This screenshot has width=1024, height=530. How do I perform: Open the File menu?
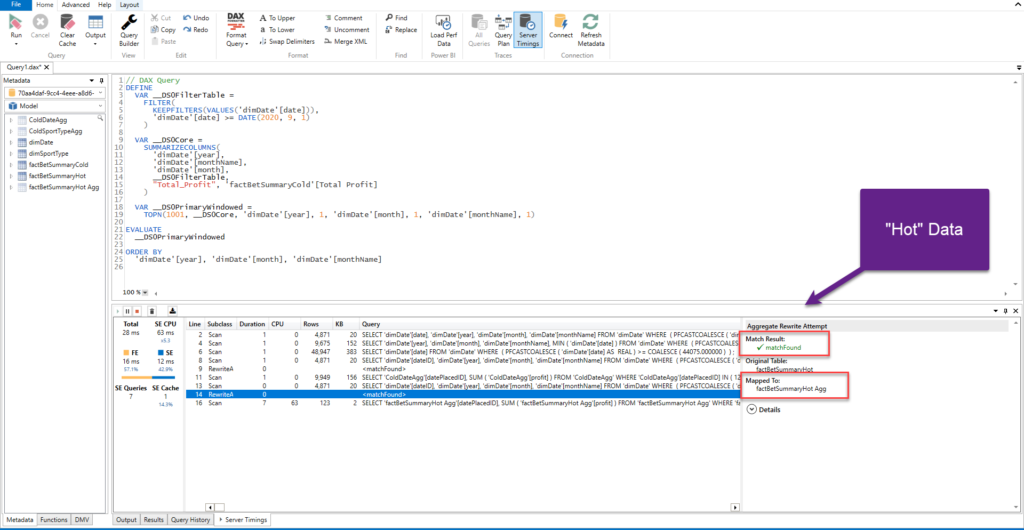(x=16, y=5)
